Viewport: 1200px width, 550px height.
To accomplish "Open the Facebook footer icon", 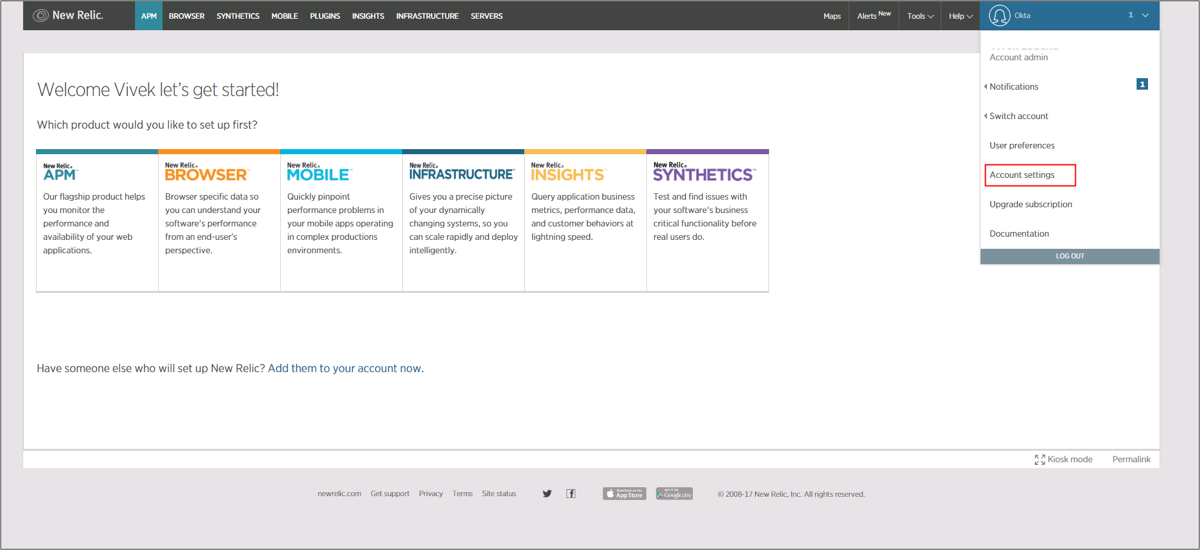I will (571, 494).
